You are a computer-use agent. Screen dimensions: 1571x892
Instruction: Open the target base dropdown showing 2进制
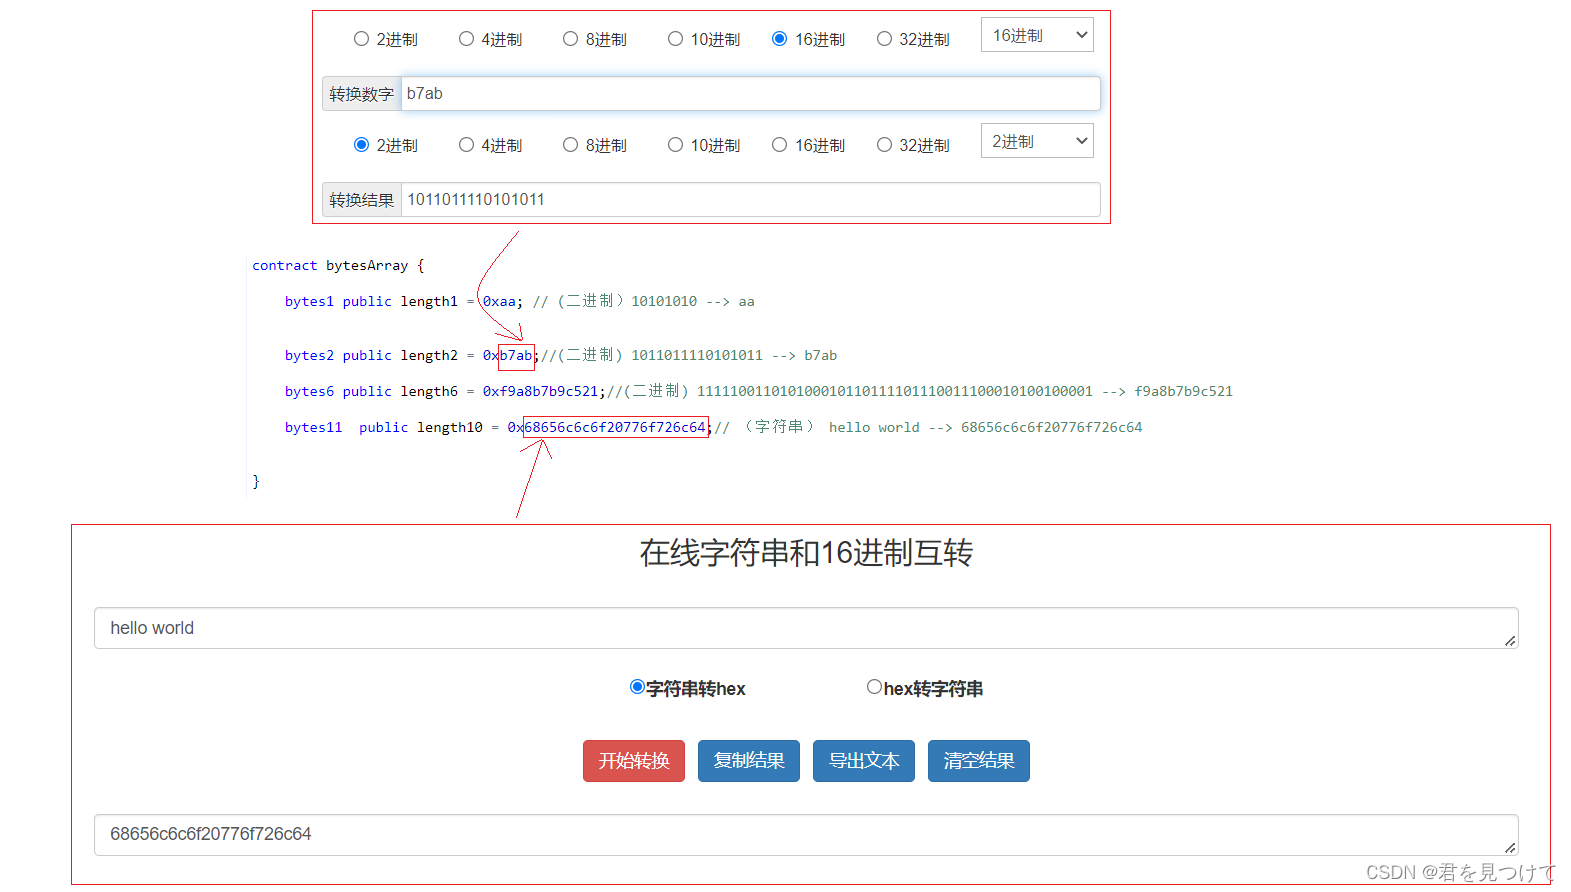point(1037,141)
